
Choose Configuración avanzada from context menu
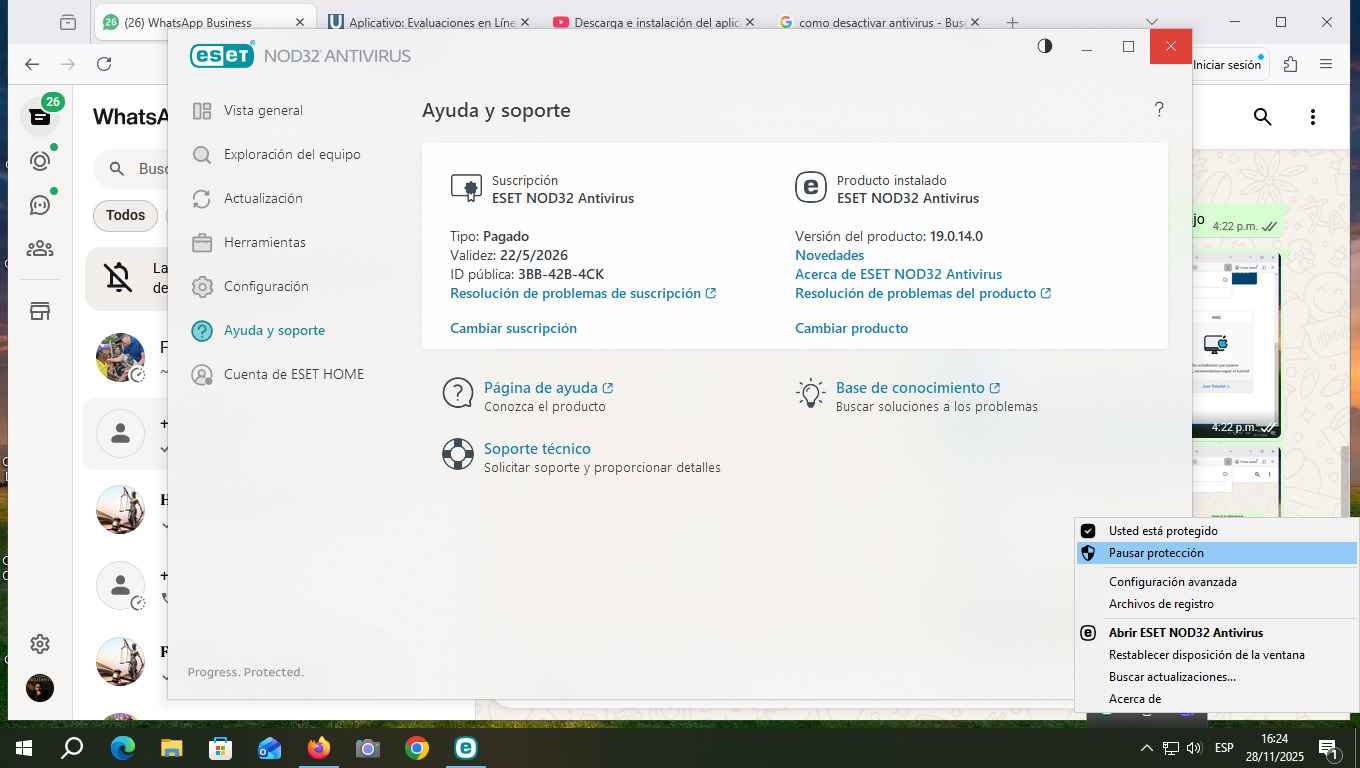1172,582
